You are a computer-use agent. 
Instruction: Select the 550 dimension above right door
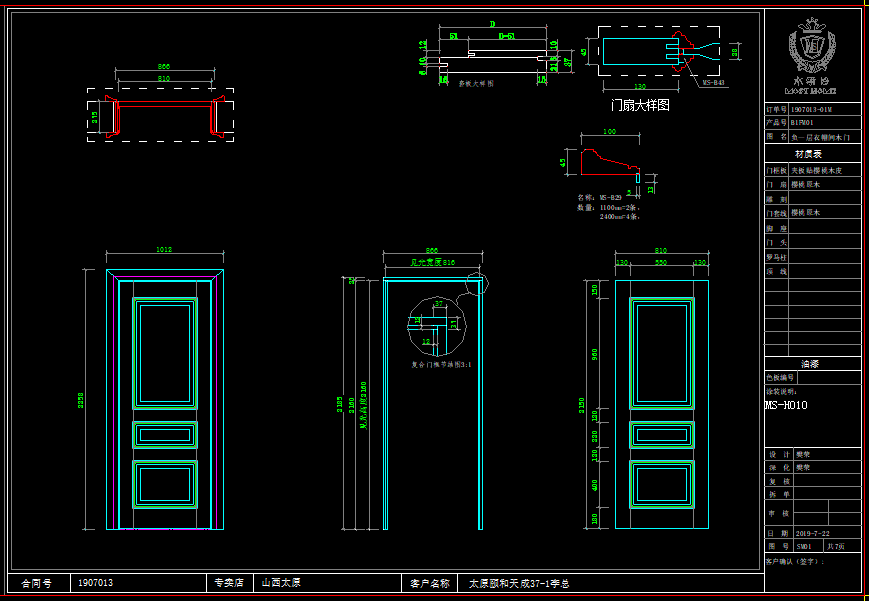point(661,262)
